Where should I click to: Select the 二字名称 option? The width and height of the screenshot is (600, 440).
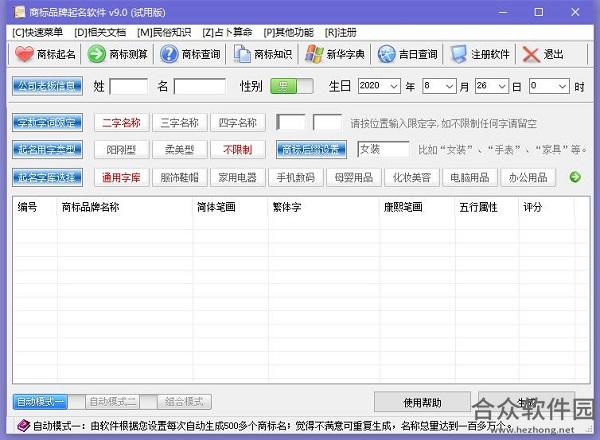[x=121, y=123]
